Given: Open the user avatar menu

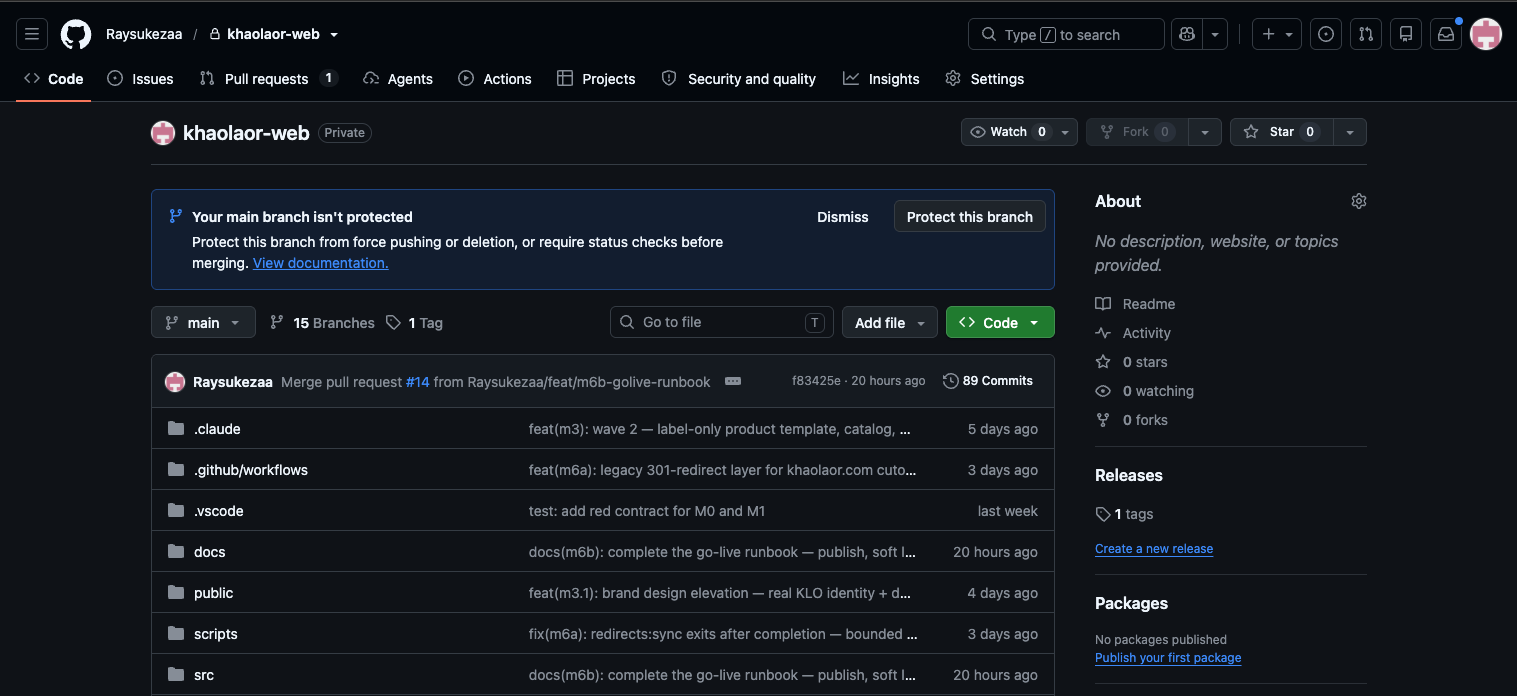Looking at the screenshot, I should (1486, 34).
